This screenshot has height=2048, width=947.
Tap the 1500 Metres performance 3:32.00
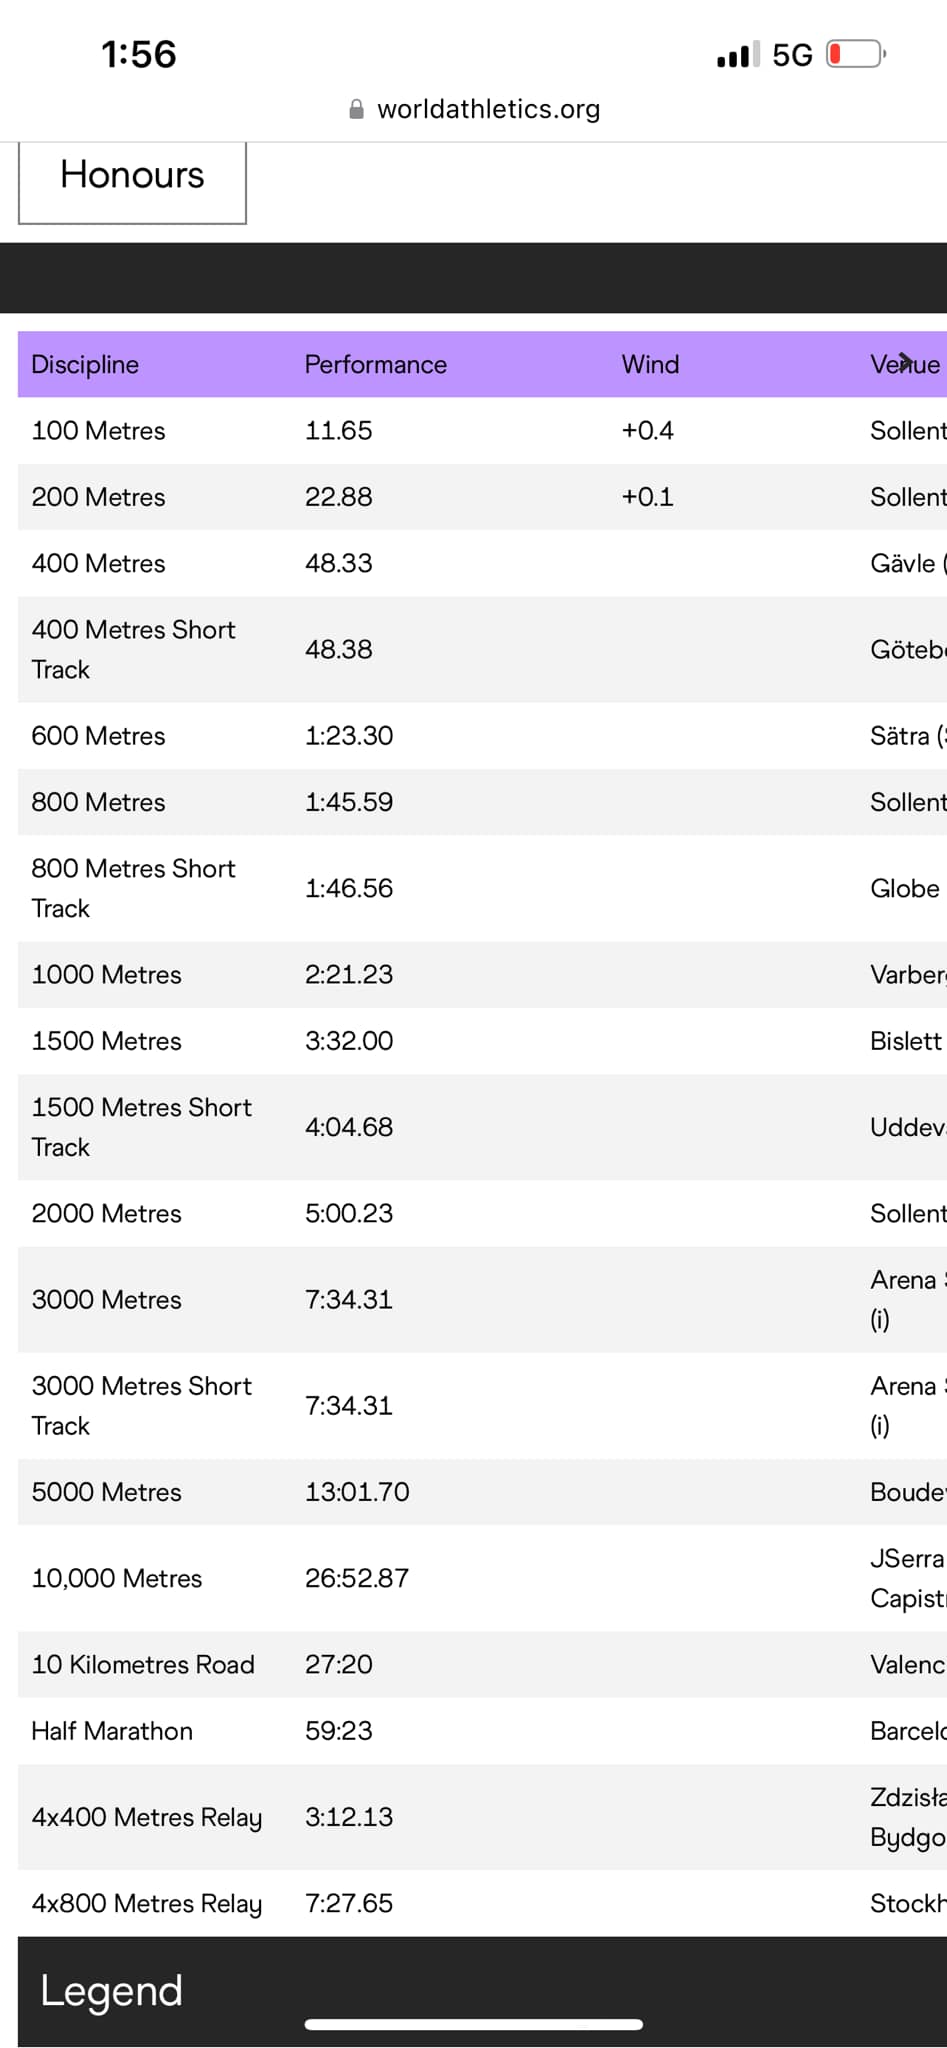[x=349, y=1040]
